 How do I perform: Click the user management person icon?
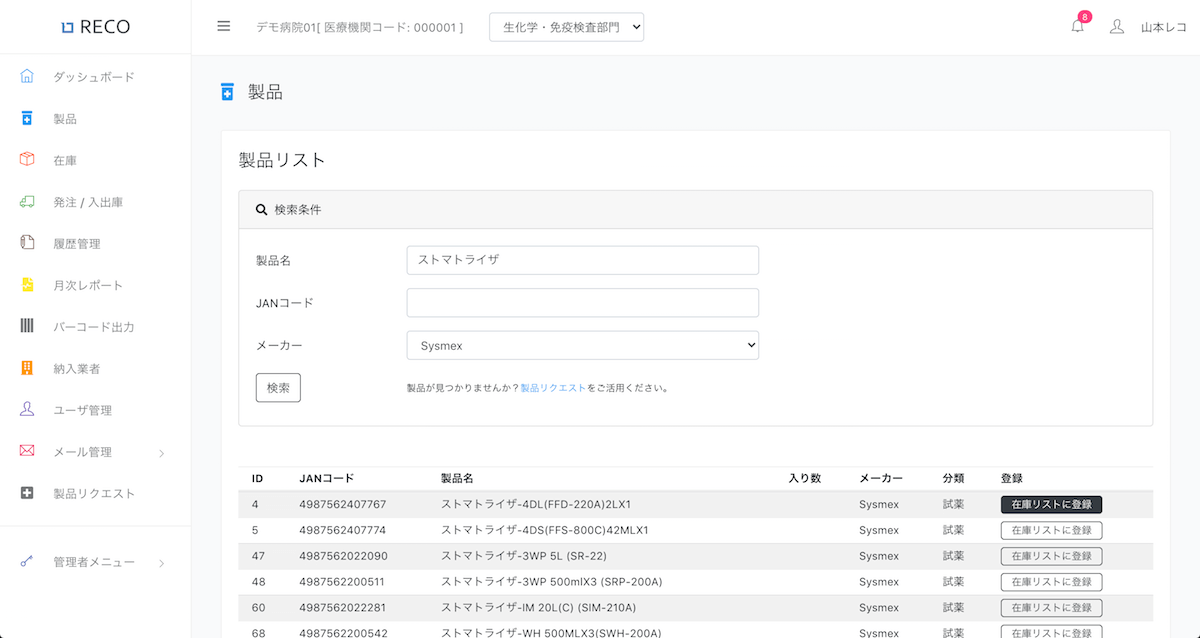tap(27, 410)
